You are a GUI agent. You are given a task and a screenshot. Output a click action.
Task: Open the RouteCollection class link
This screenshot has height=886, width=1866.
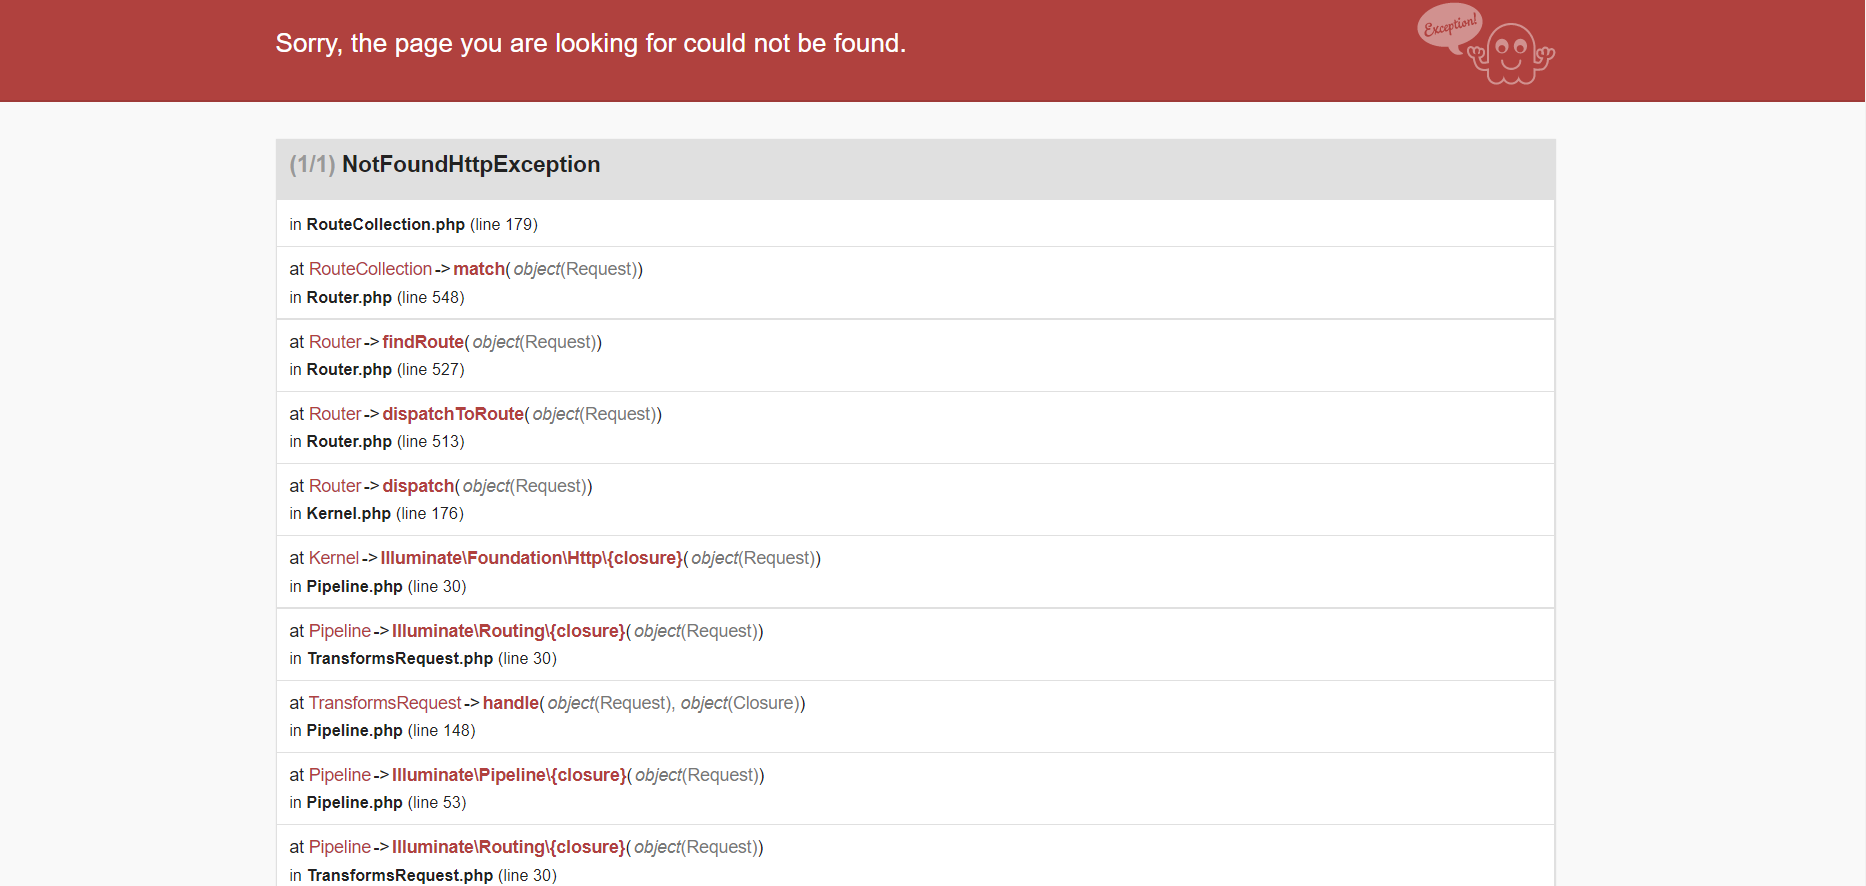pos(370,269)
